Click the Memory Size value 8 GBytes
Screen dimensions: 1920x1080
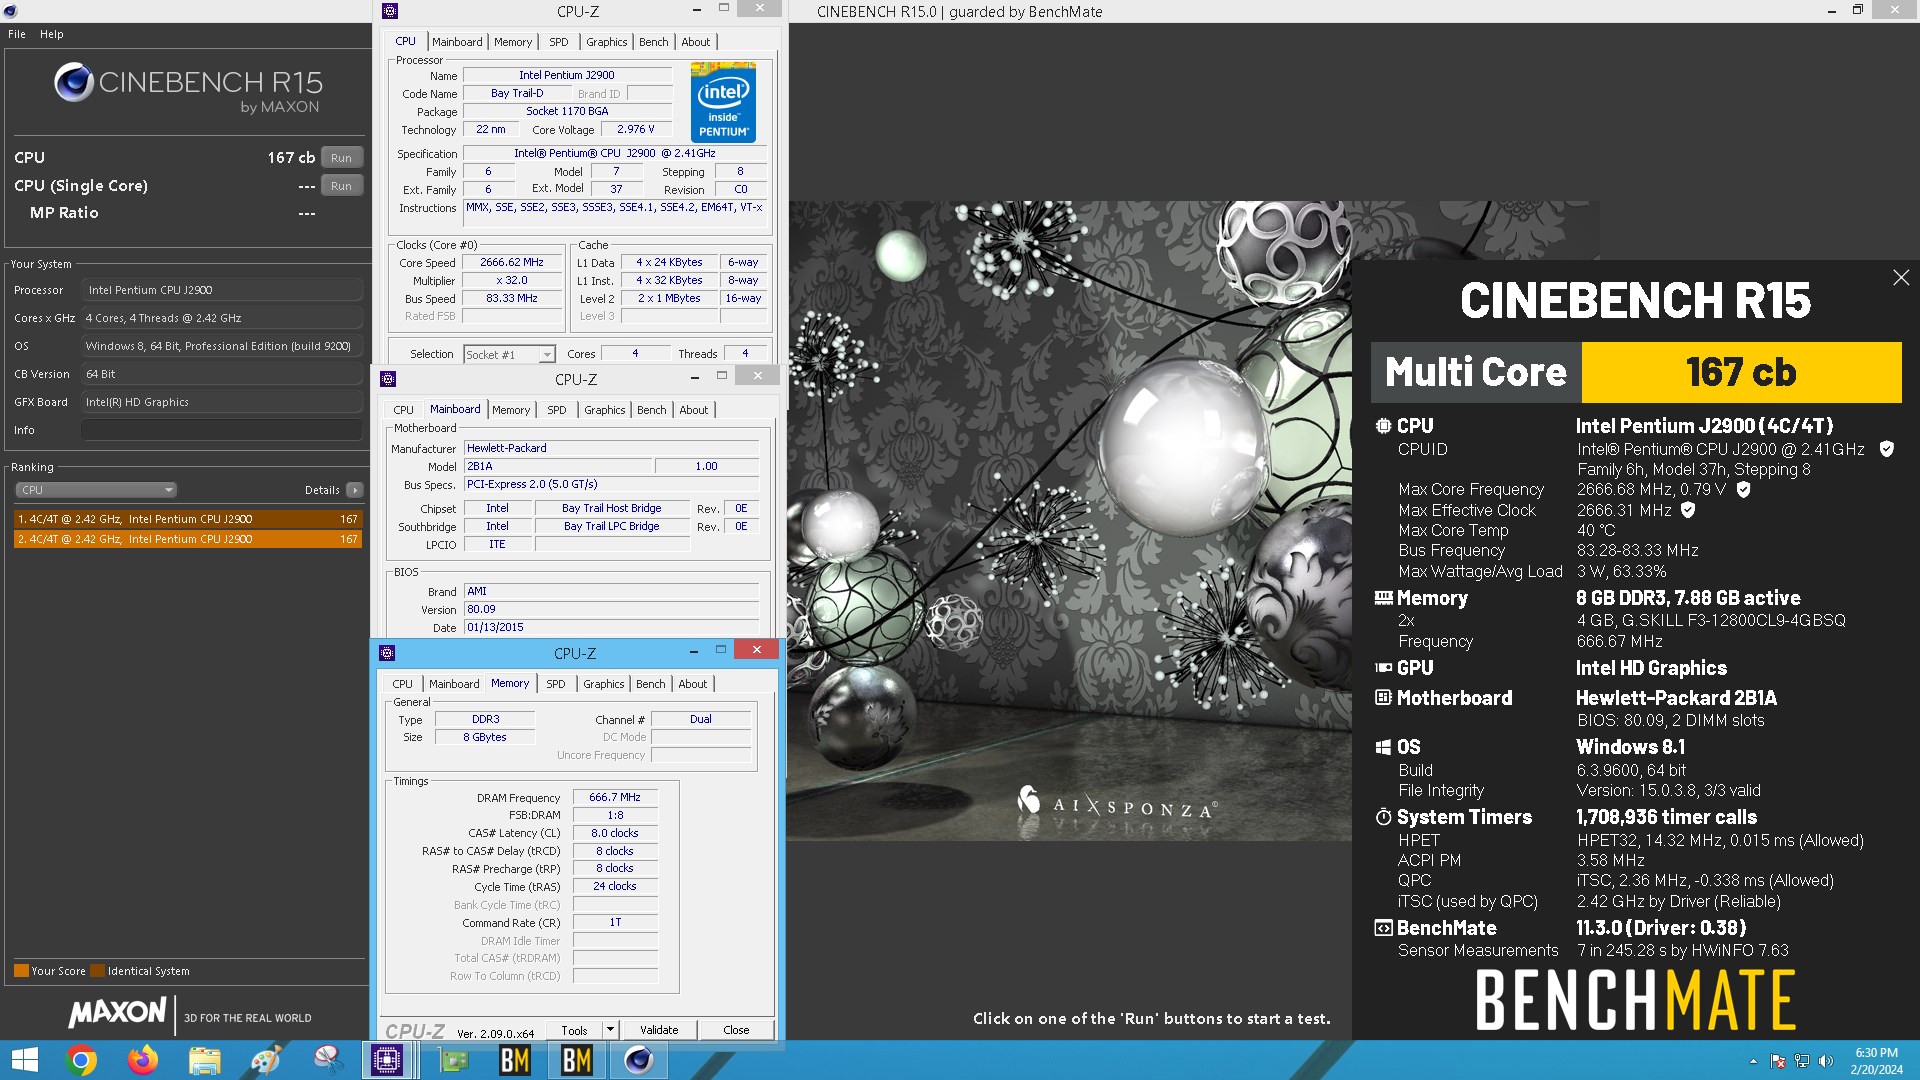[485, 737]
